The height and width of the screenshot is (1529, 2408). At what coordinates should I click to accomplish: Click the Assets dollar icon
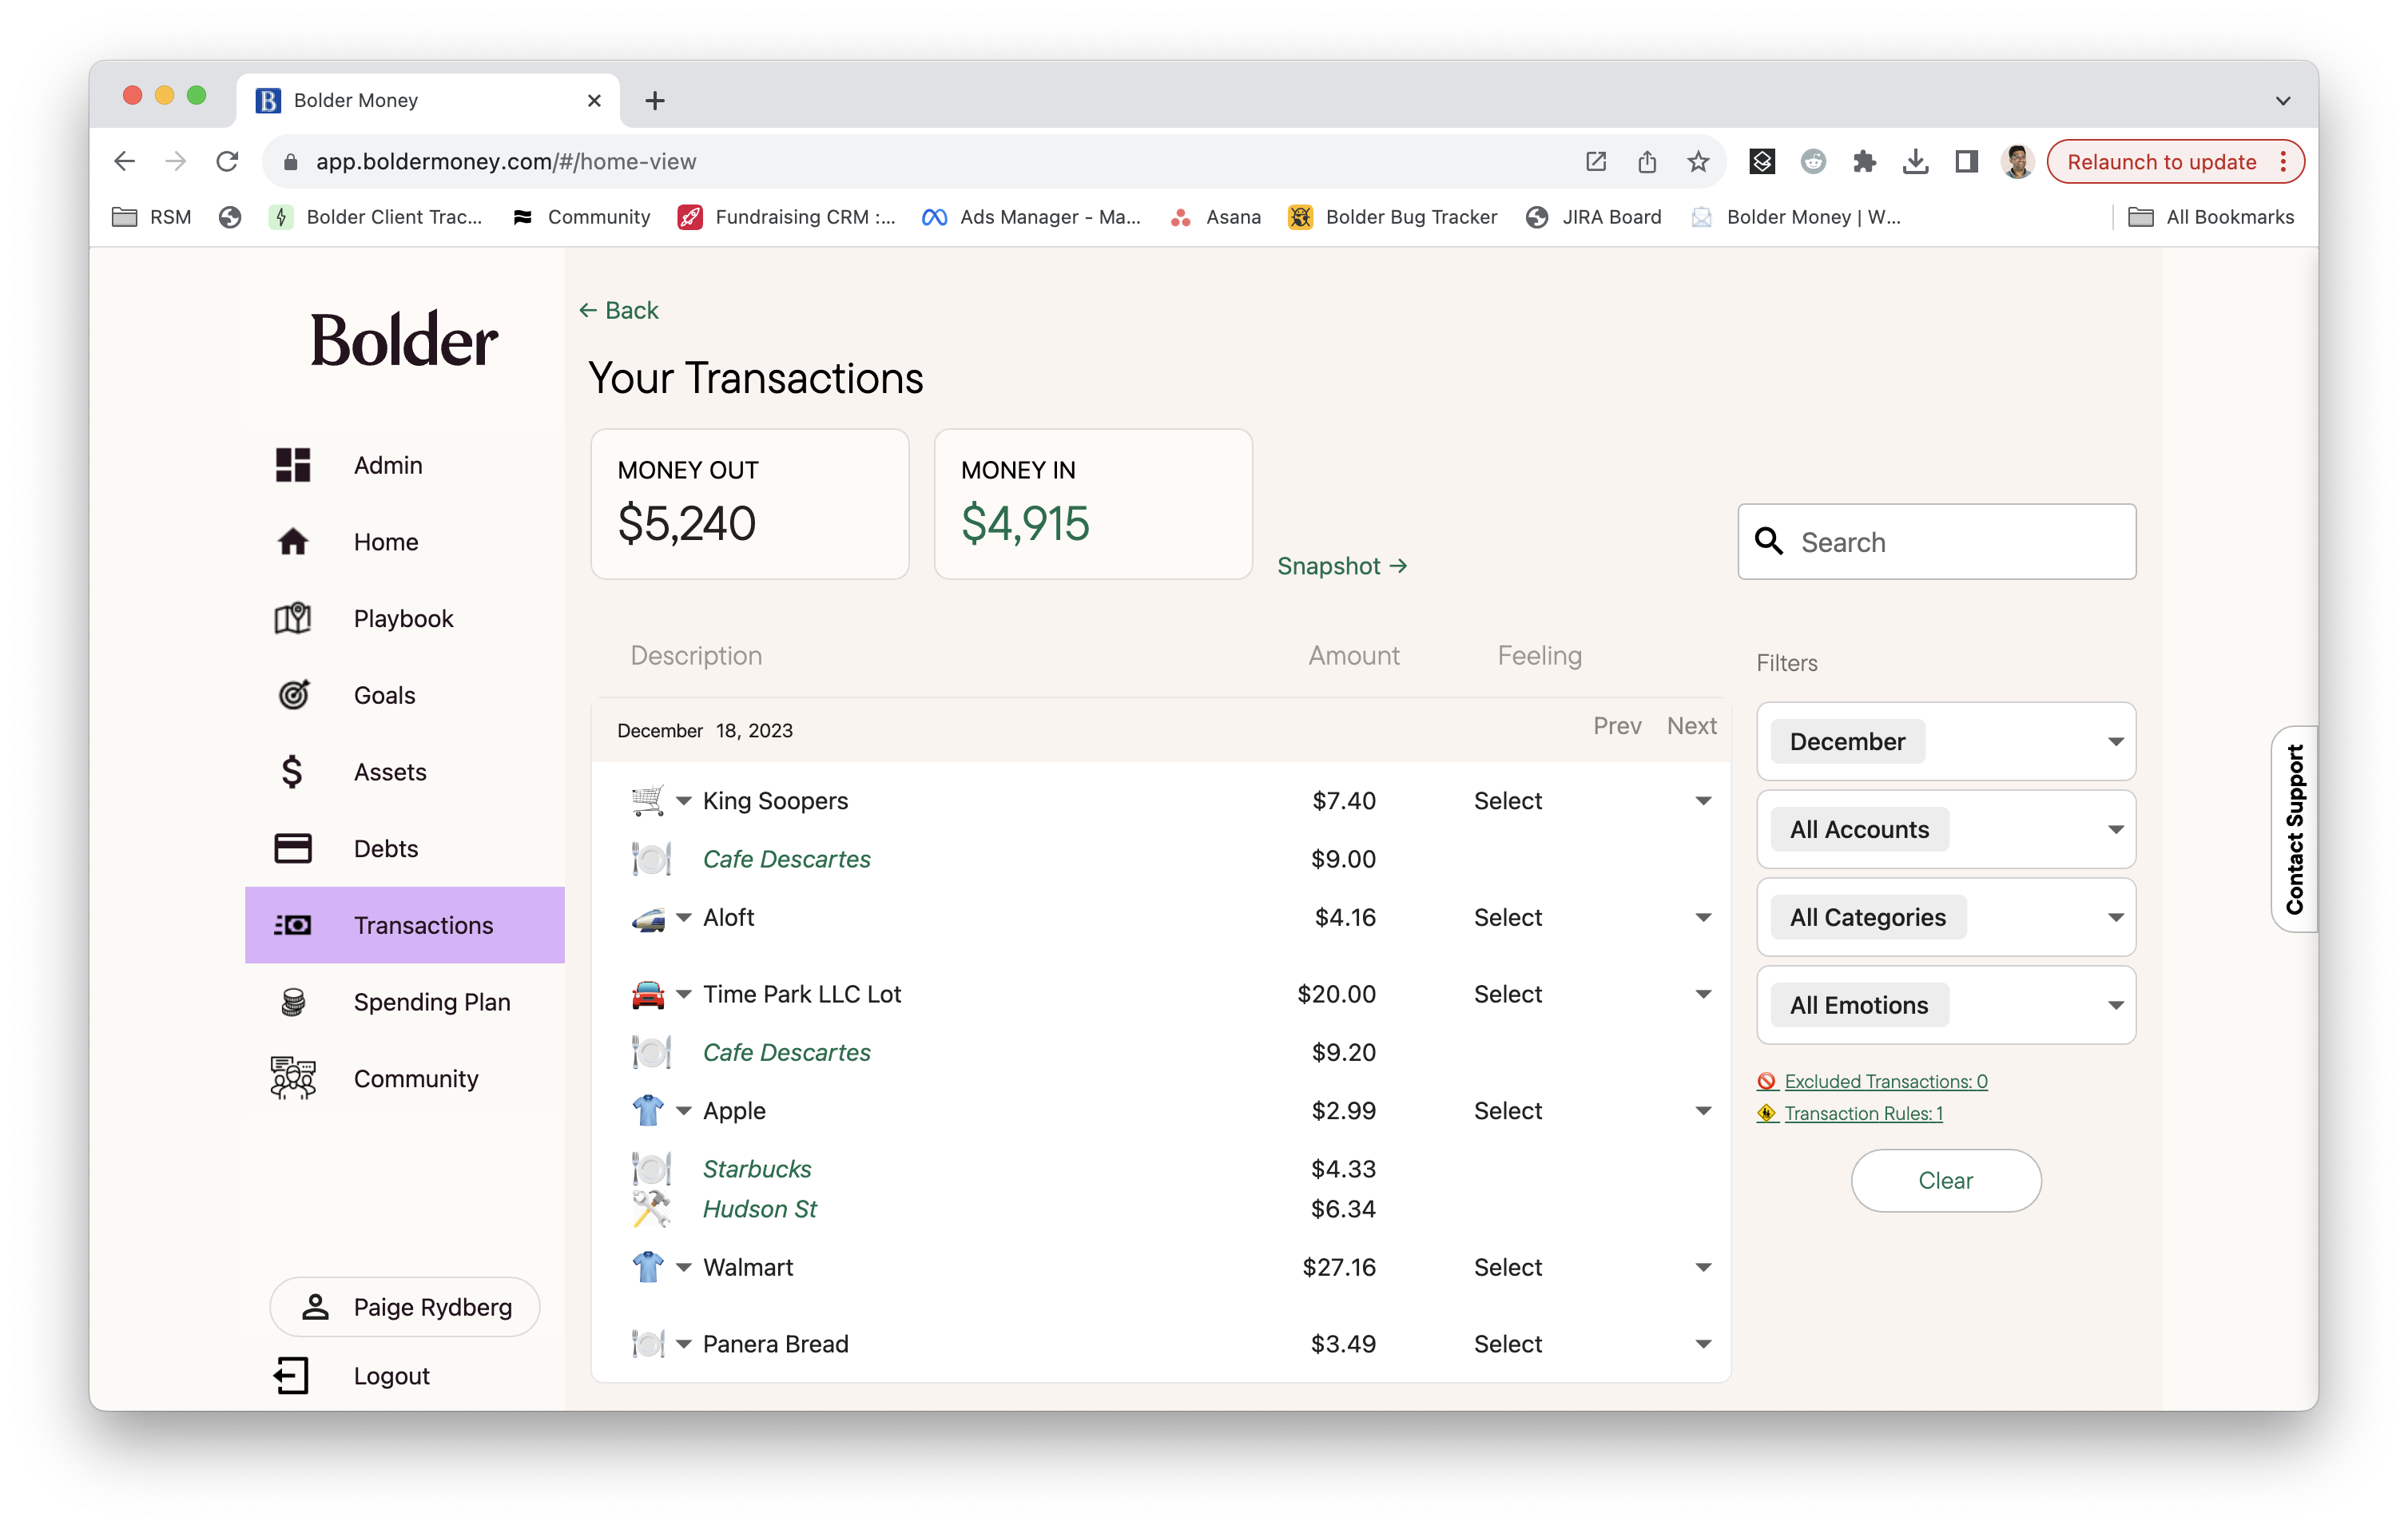click(292, 772)
